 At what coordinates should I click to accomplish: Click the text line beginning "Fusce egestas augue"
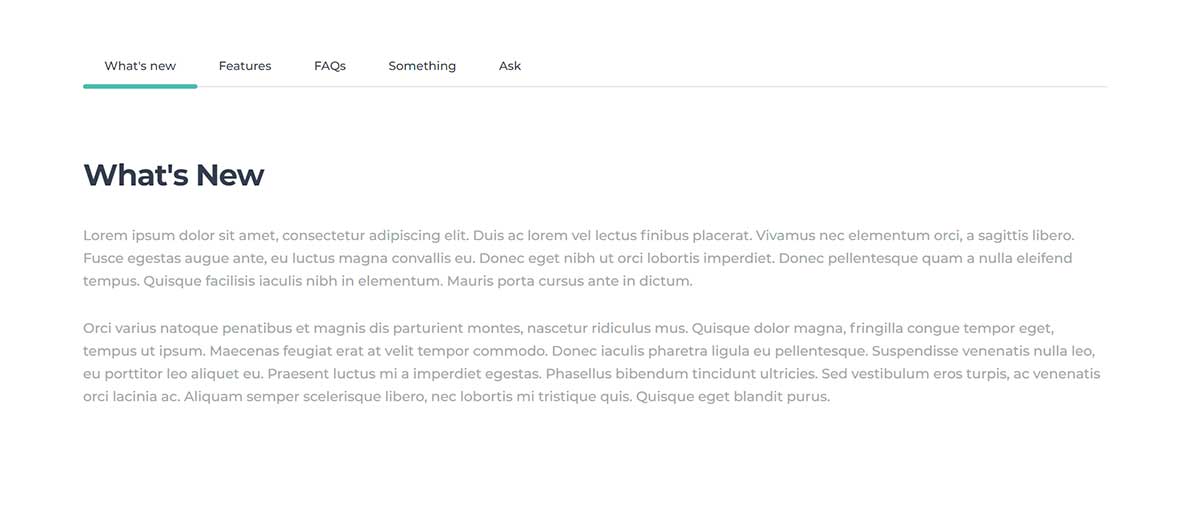coord(577,258)
